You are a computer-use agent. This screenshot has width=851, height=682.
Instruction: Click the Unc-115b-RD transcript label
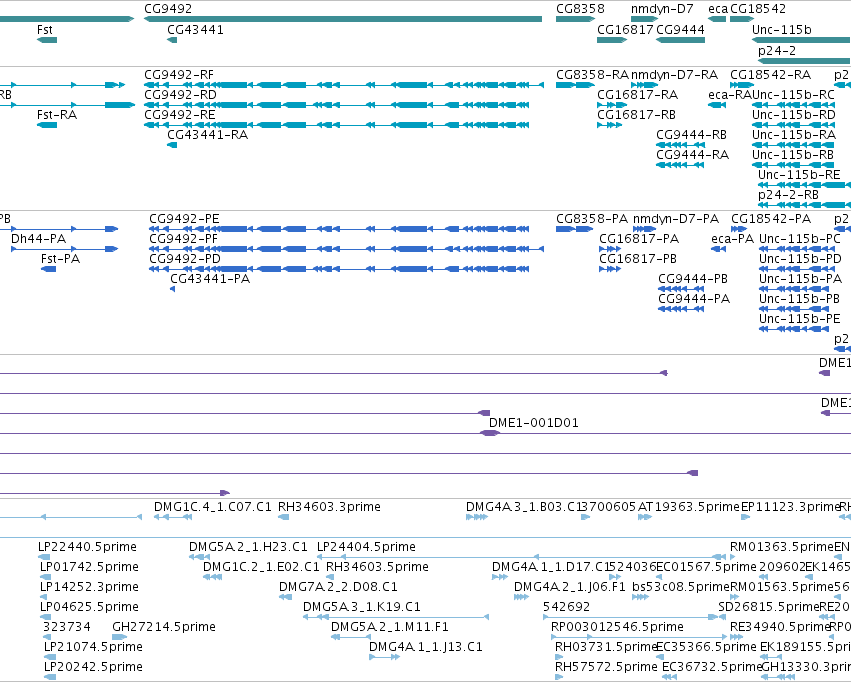click(794, 115)
